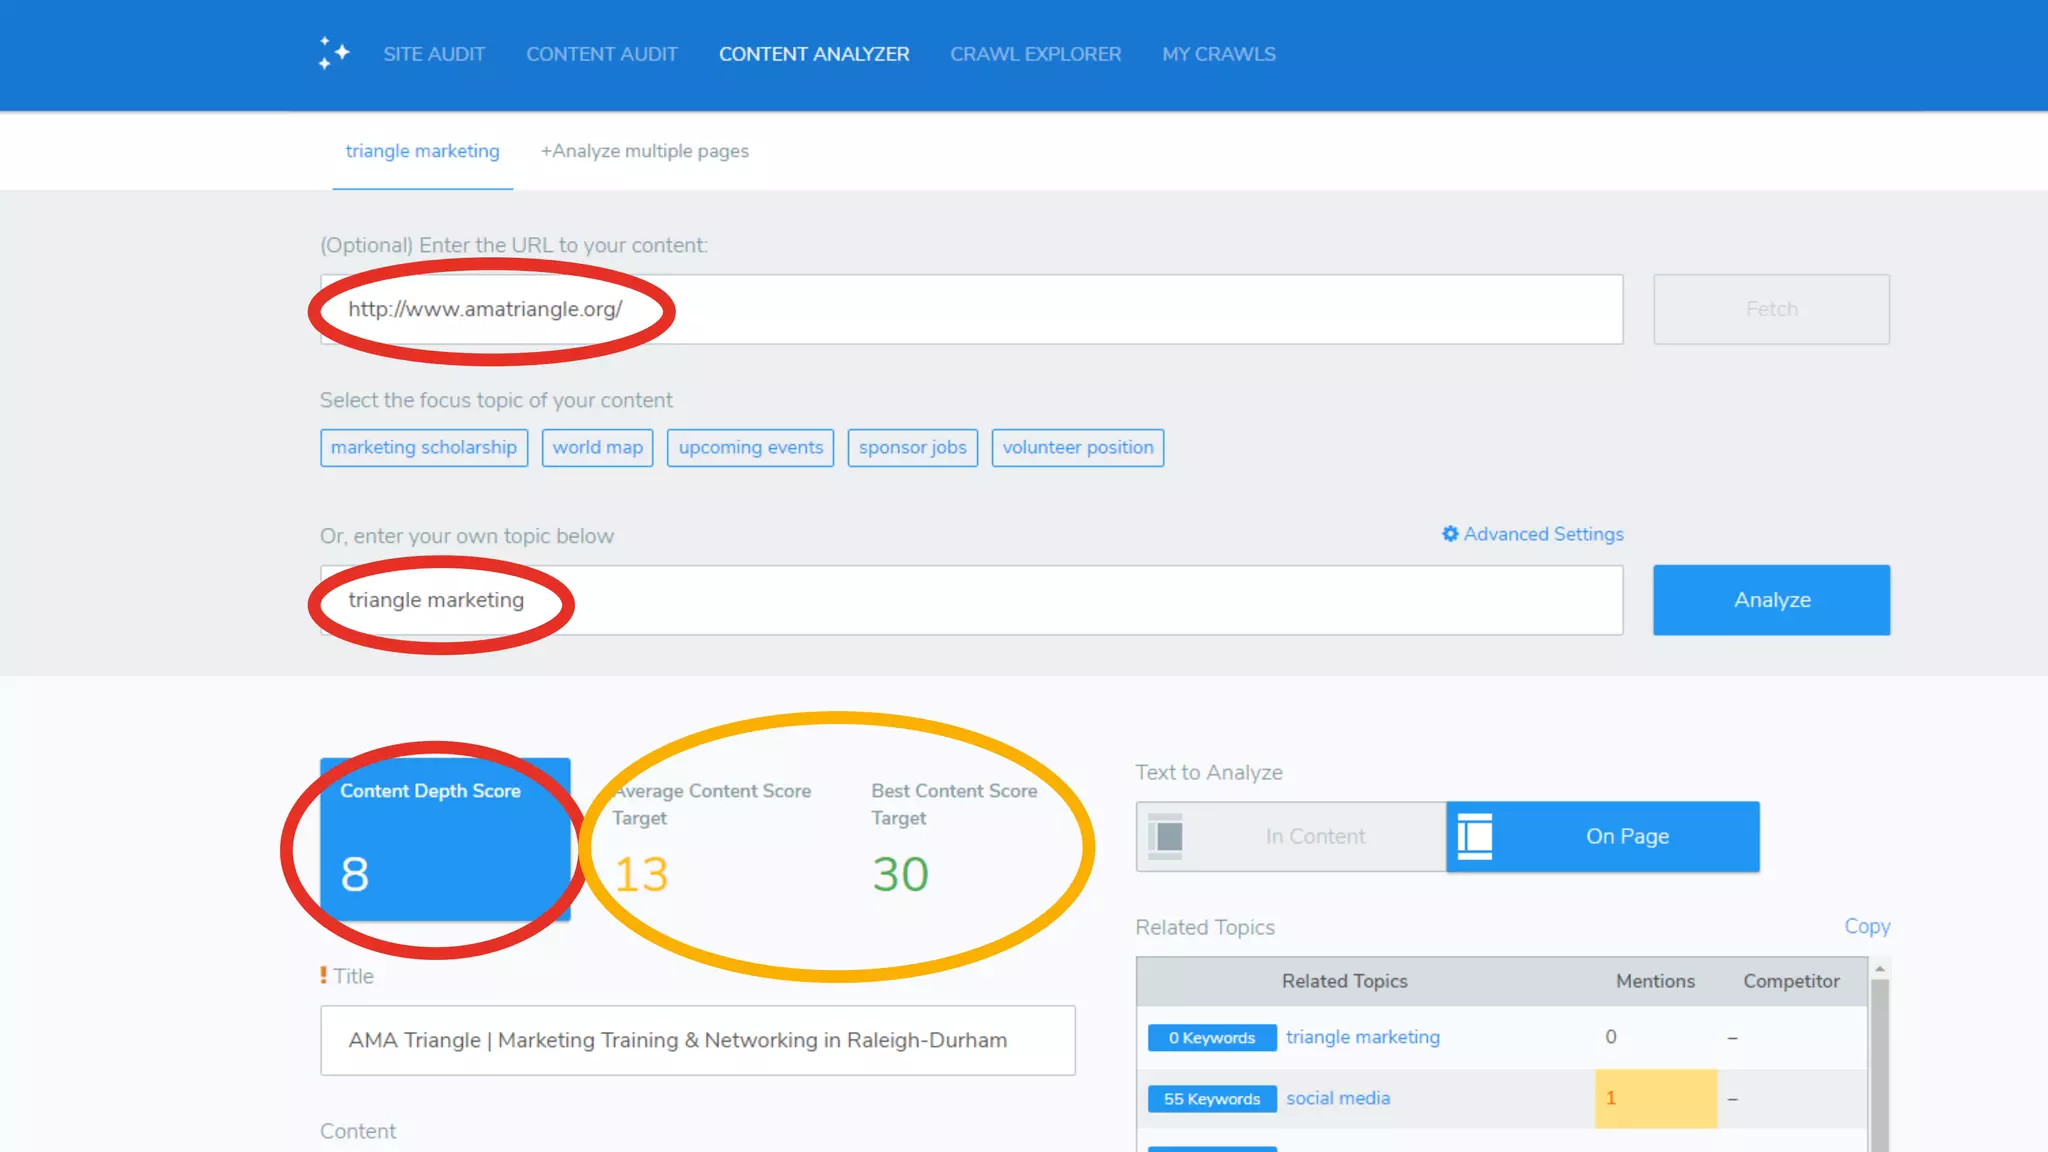Open Crawl Explorer from the navigation
Viewport: 2048px width, 1152px height.
click(1035, 54)
